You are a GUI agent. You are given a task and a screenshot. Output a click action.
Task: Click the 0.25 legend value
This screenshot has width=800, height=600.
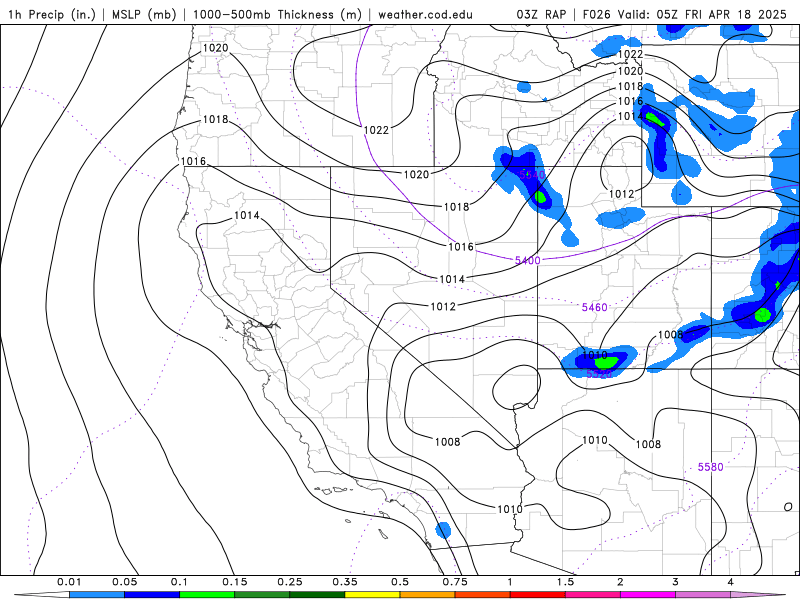[x=290, y=582]
